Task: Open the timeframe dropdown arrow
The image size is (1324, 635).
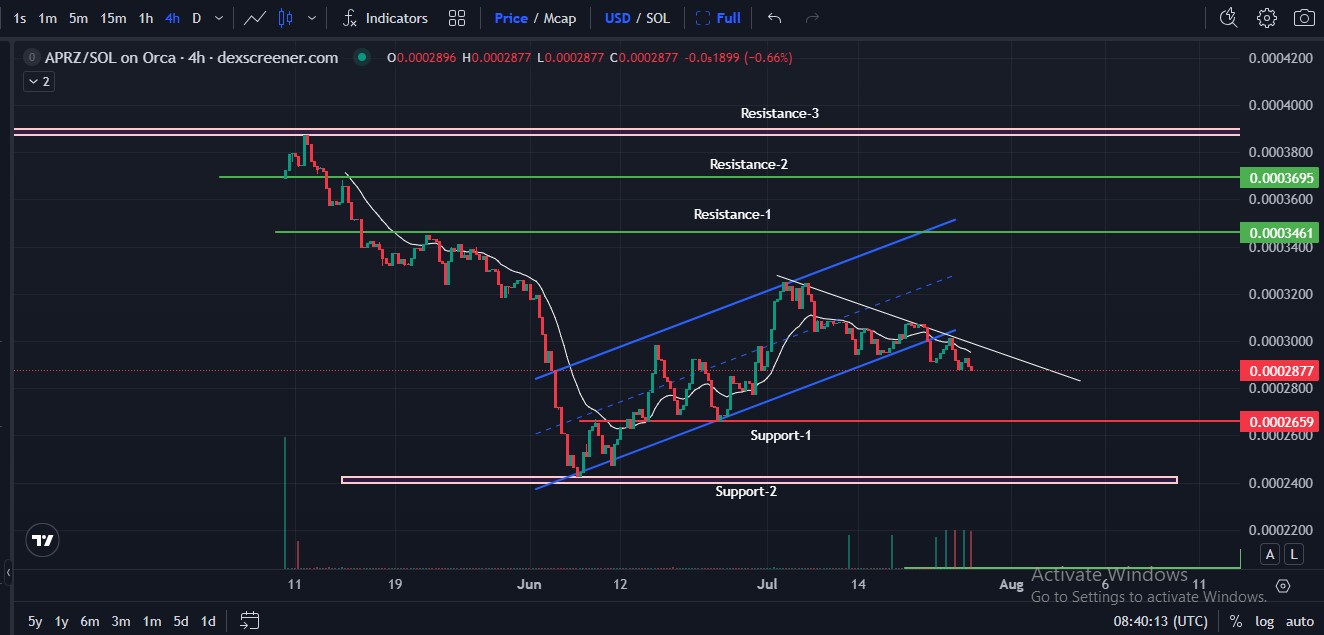Action: click(219, 18)
